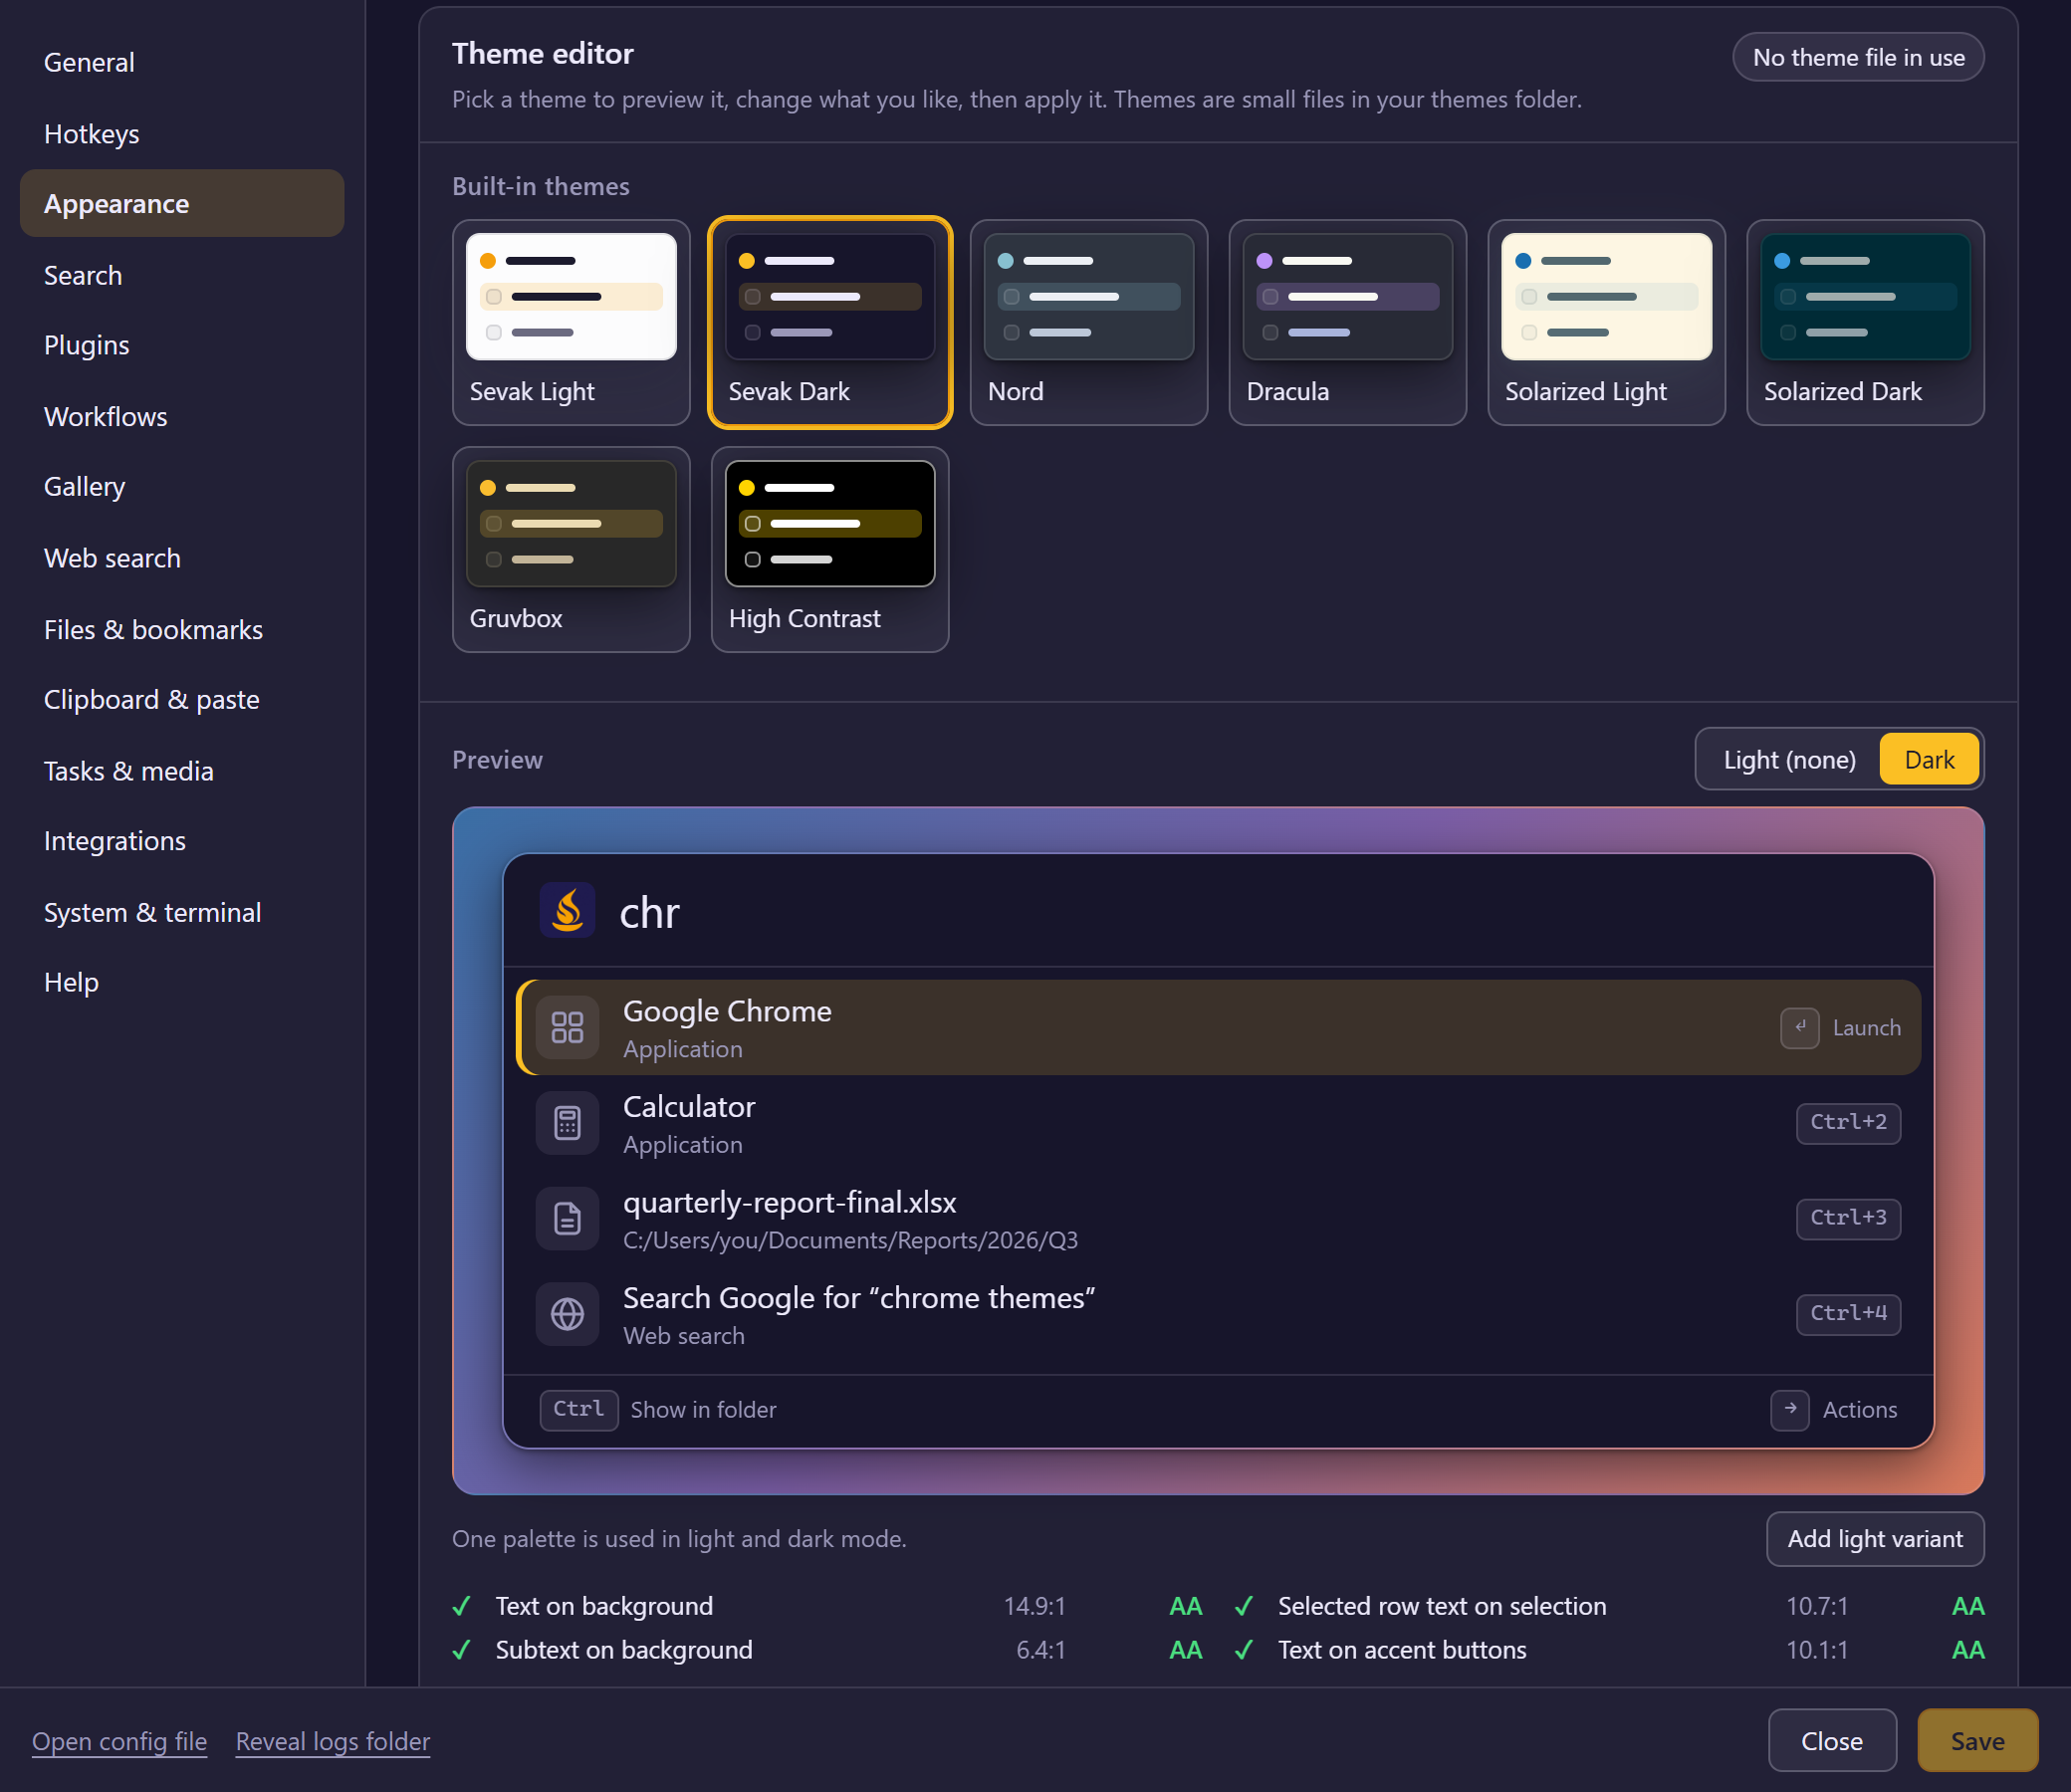The width and height of the screenshot is (2071, 1792).
Task: Open System & terminal settings
Action: click(182, 912)
